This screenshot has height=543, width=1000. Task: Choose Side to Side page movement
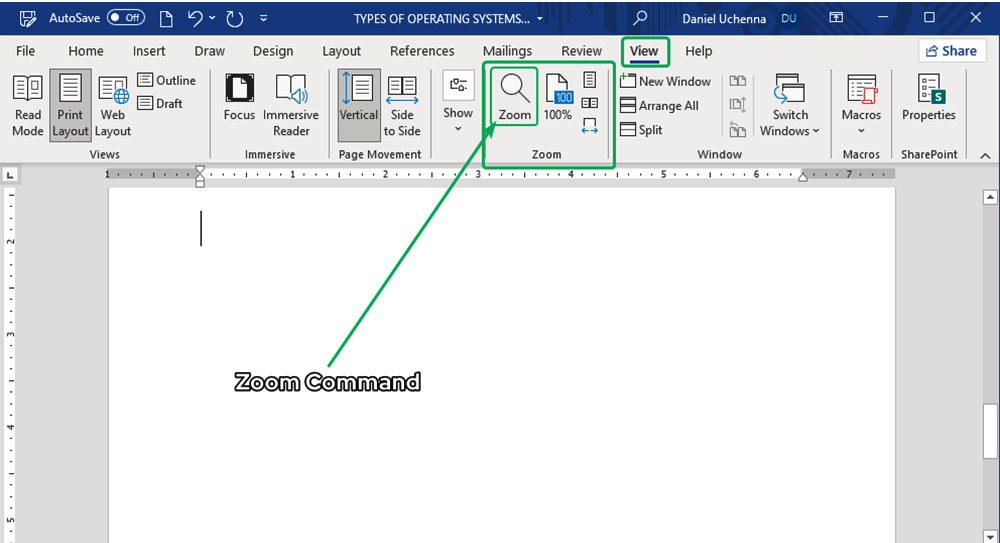click(402, 105)
